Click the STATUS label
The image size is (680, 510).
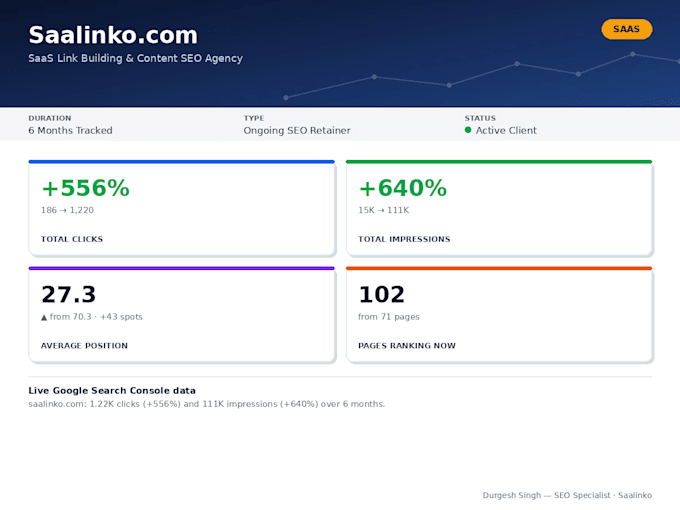click(480, 118)
